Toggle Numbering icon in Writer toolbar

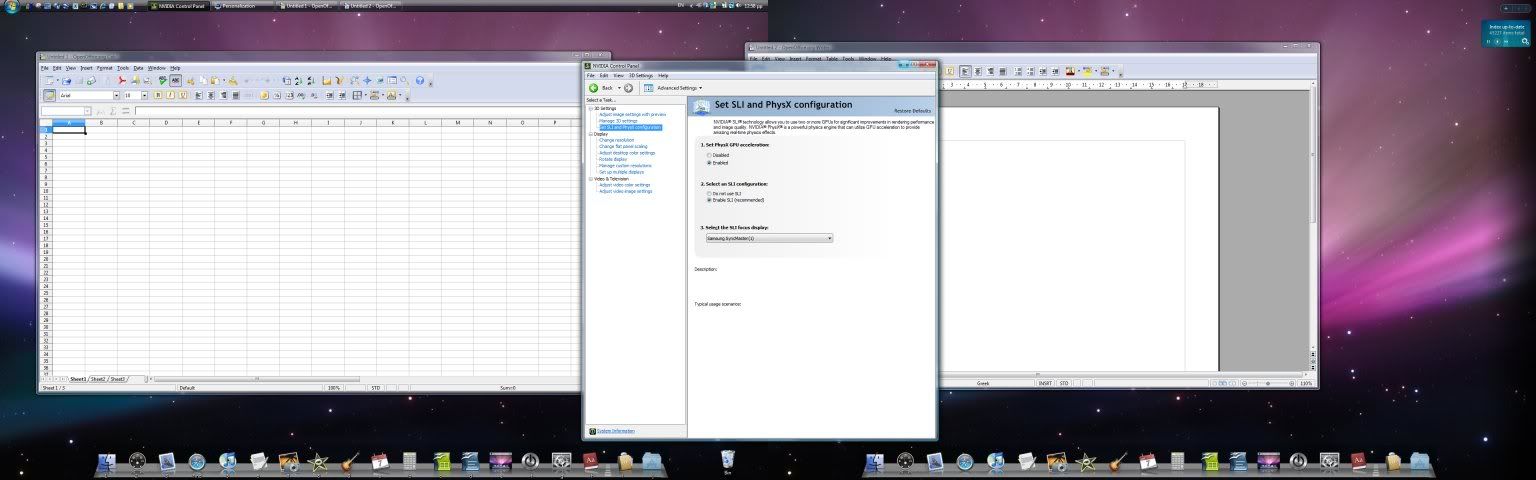[x=1018, y=72]
